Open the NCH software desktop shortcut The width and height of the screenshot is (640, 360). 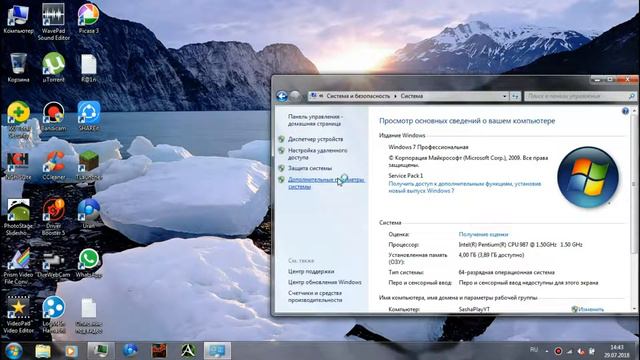tap(18, 165)
